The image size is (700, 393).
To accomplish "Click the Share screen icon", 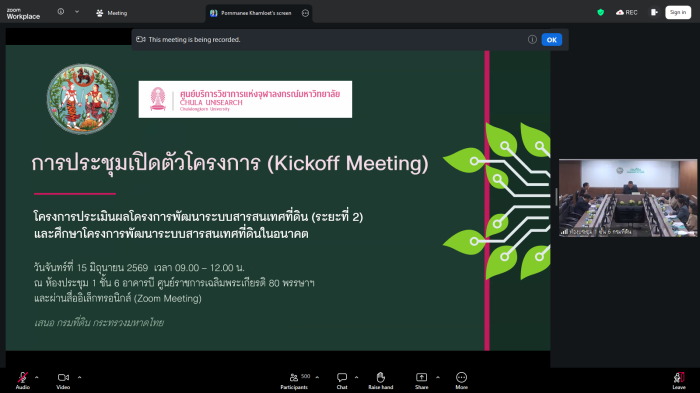I will click(x=421, y=378).
